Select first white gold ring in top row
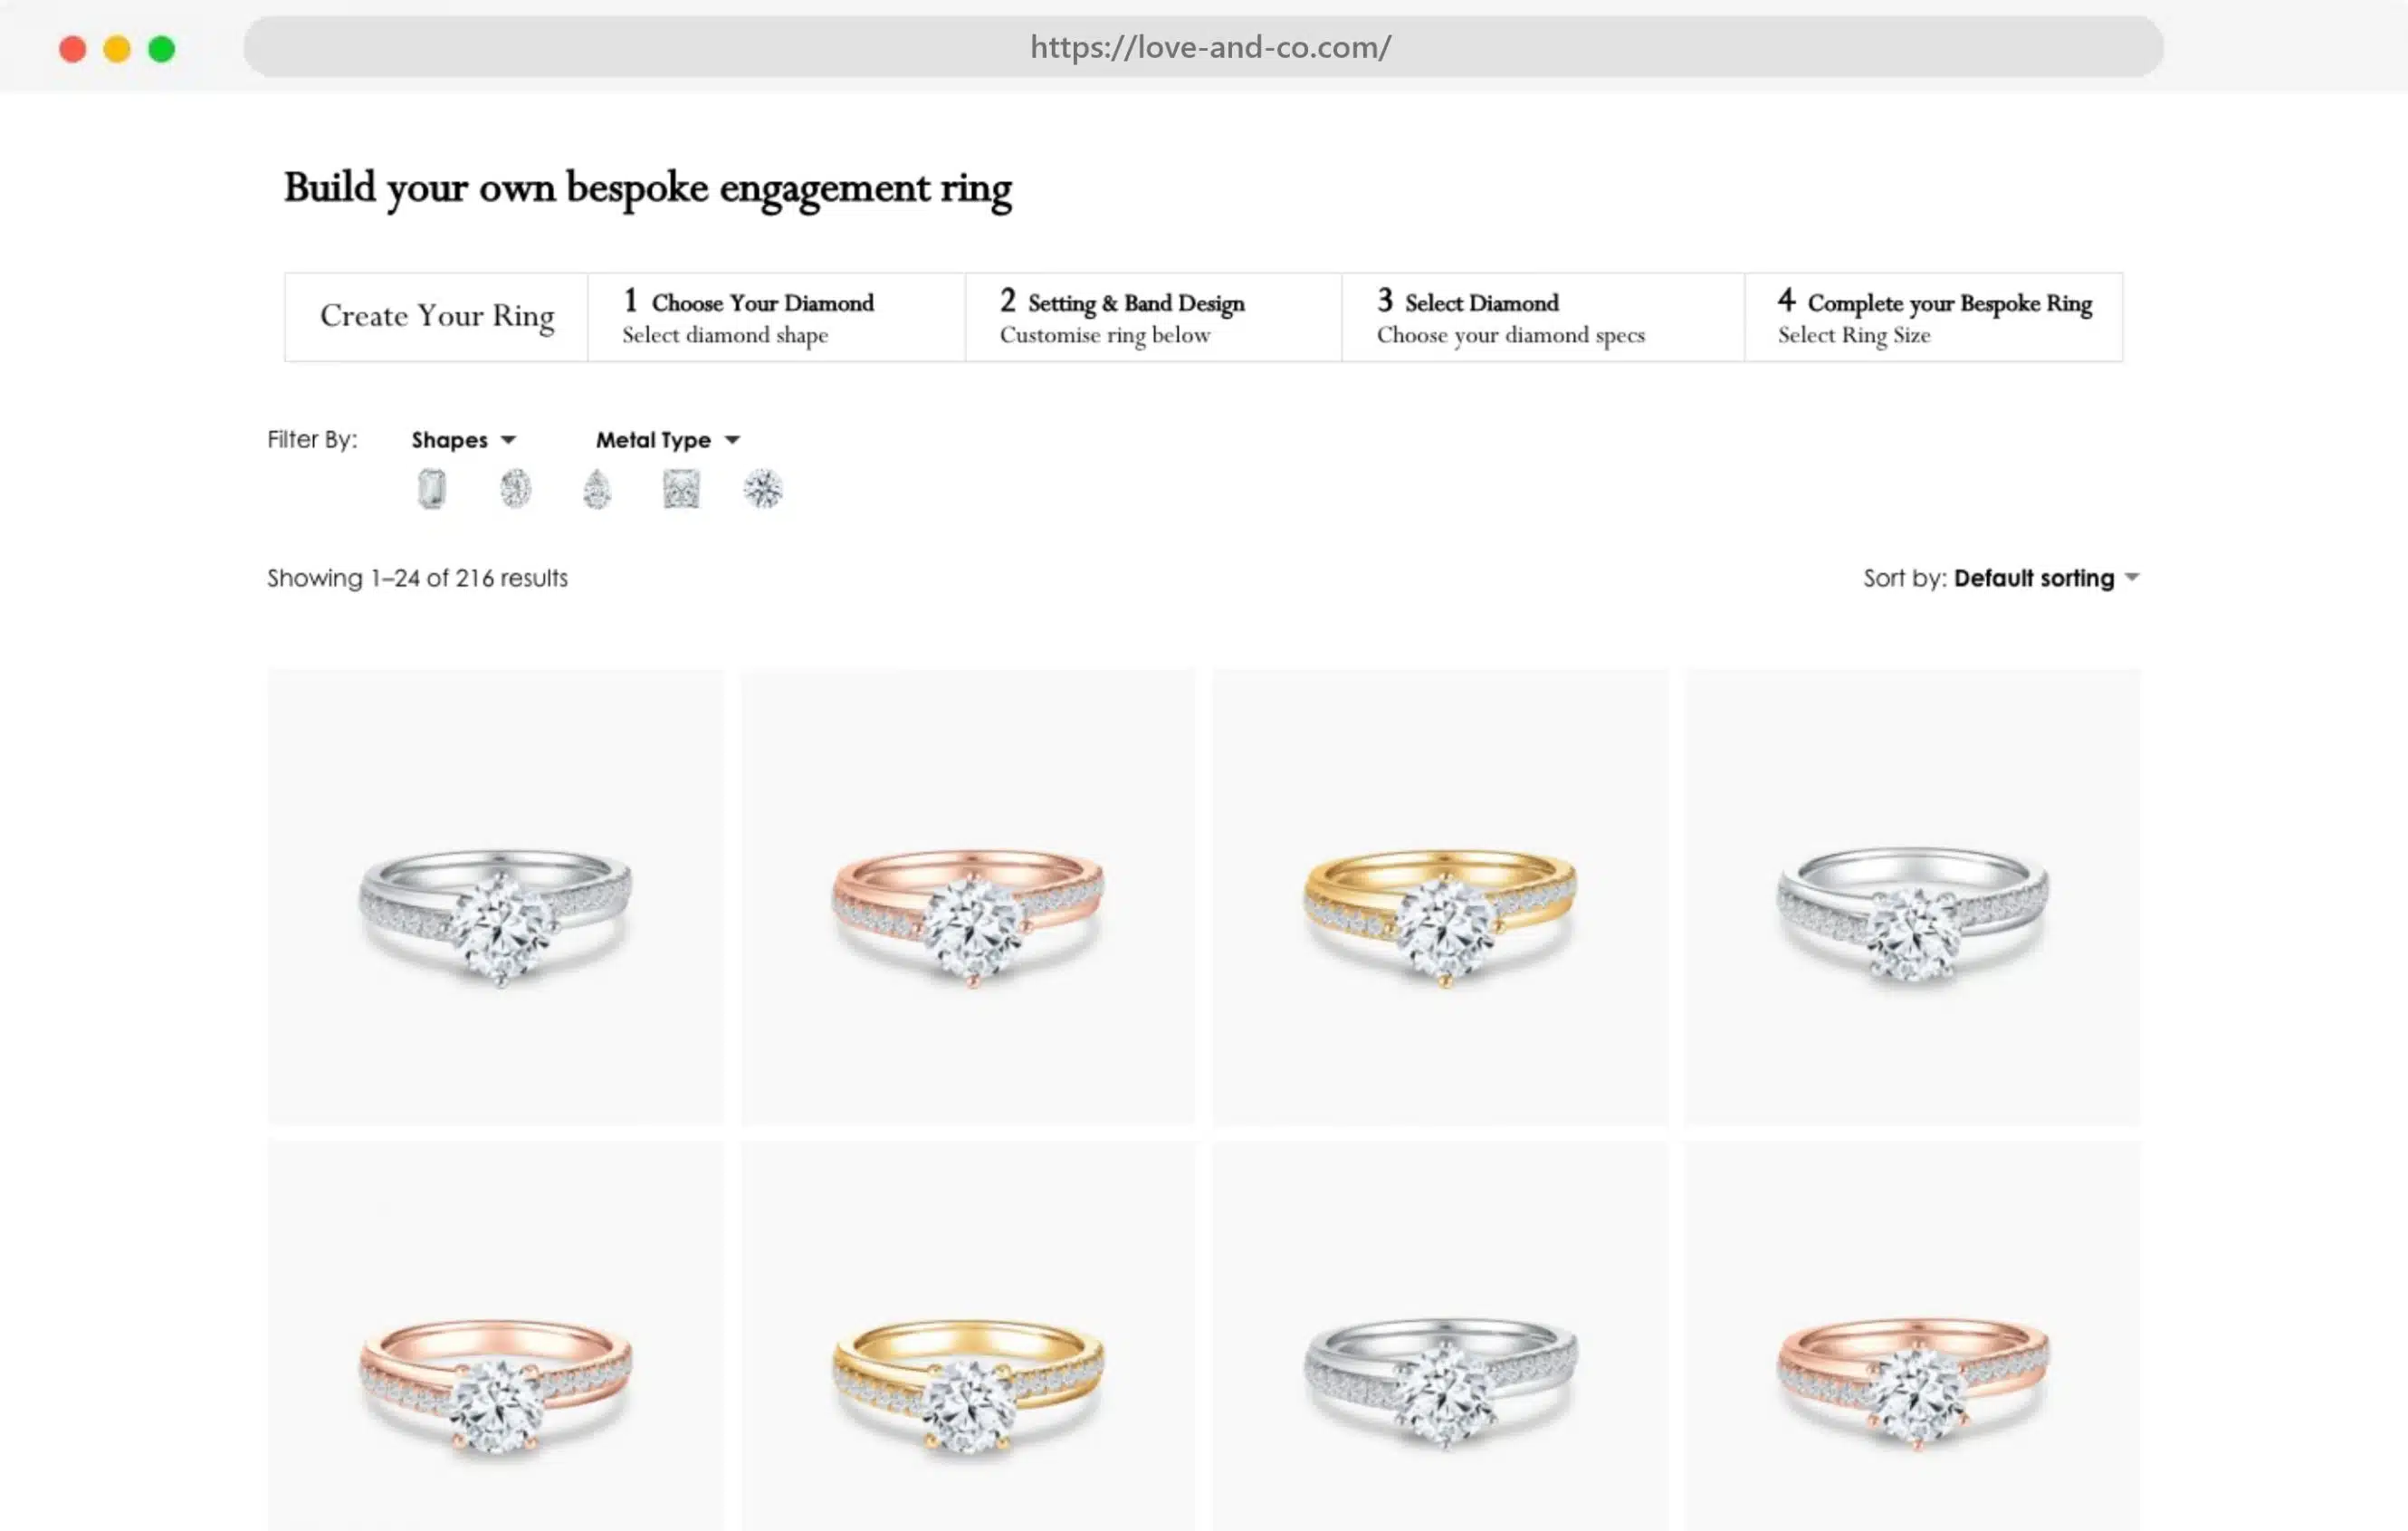 (495, 897)
